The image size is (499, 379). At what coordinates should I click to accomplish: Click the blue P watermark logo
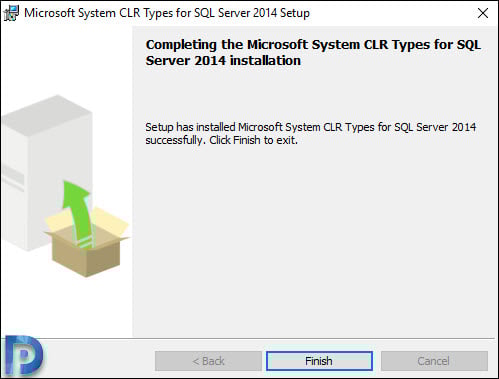(24, 354)
